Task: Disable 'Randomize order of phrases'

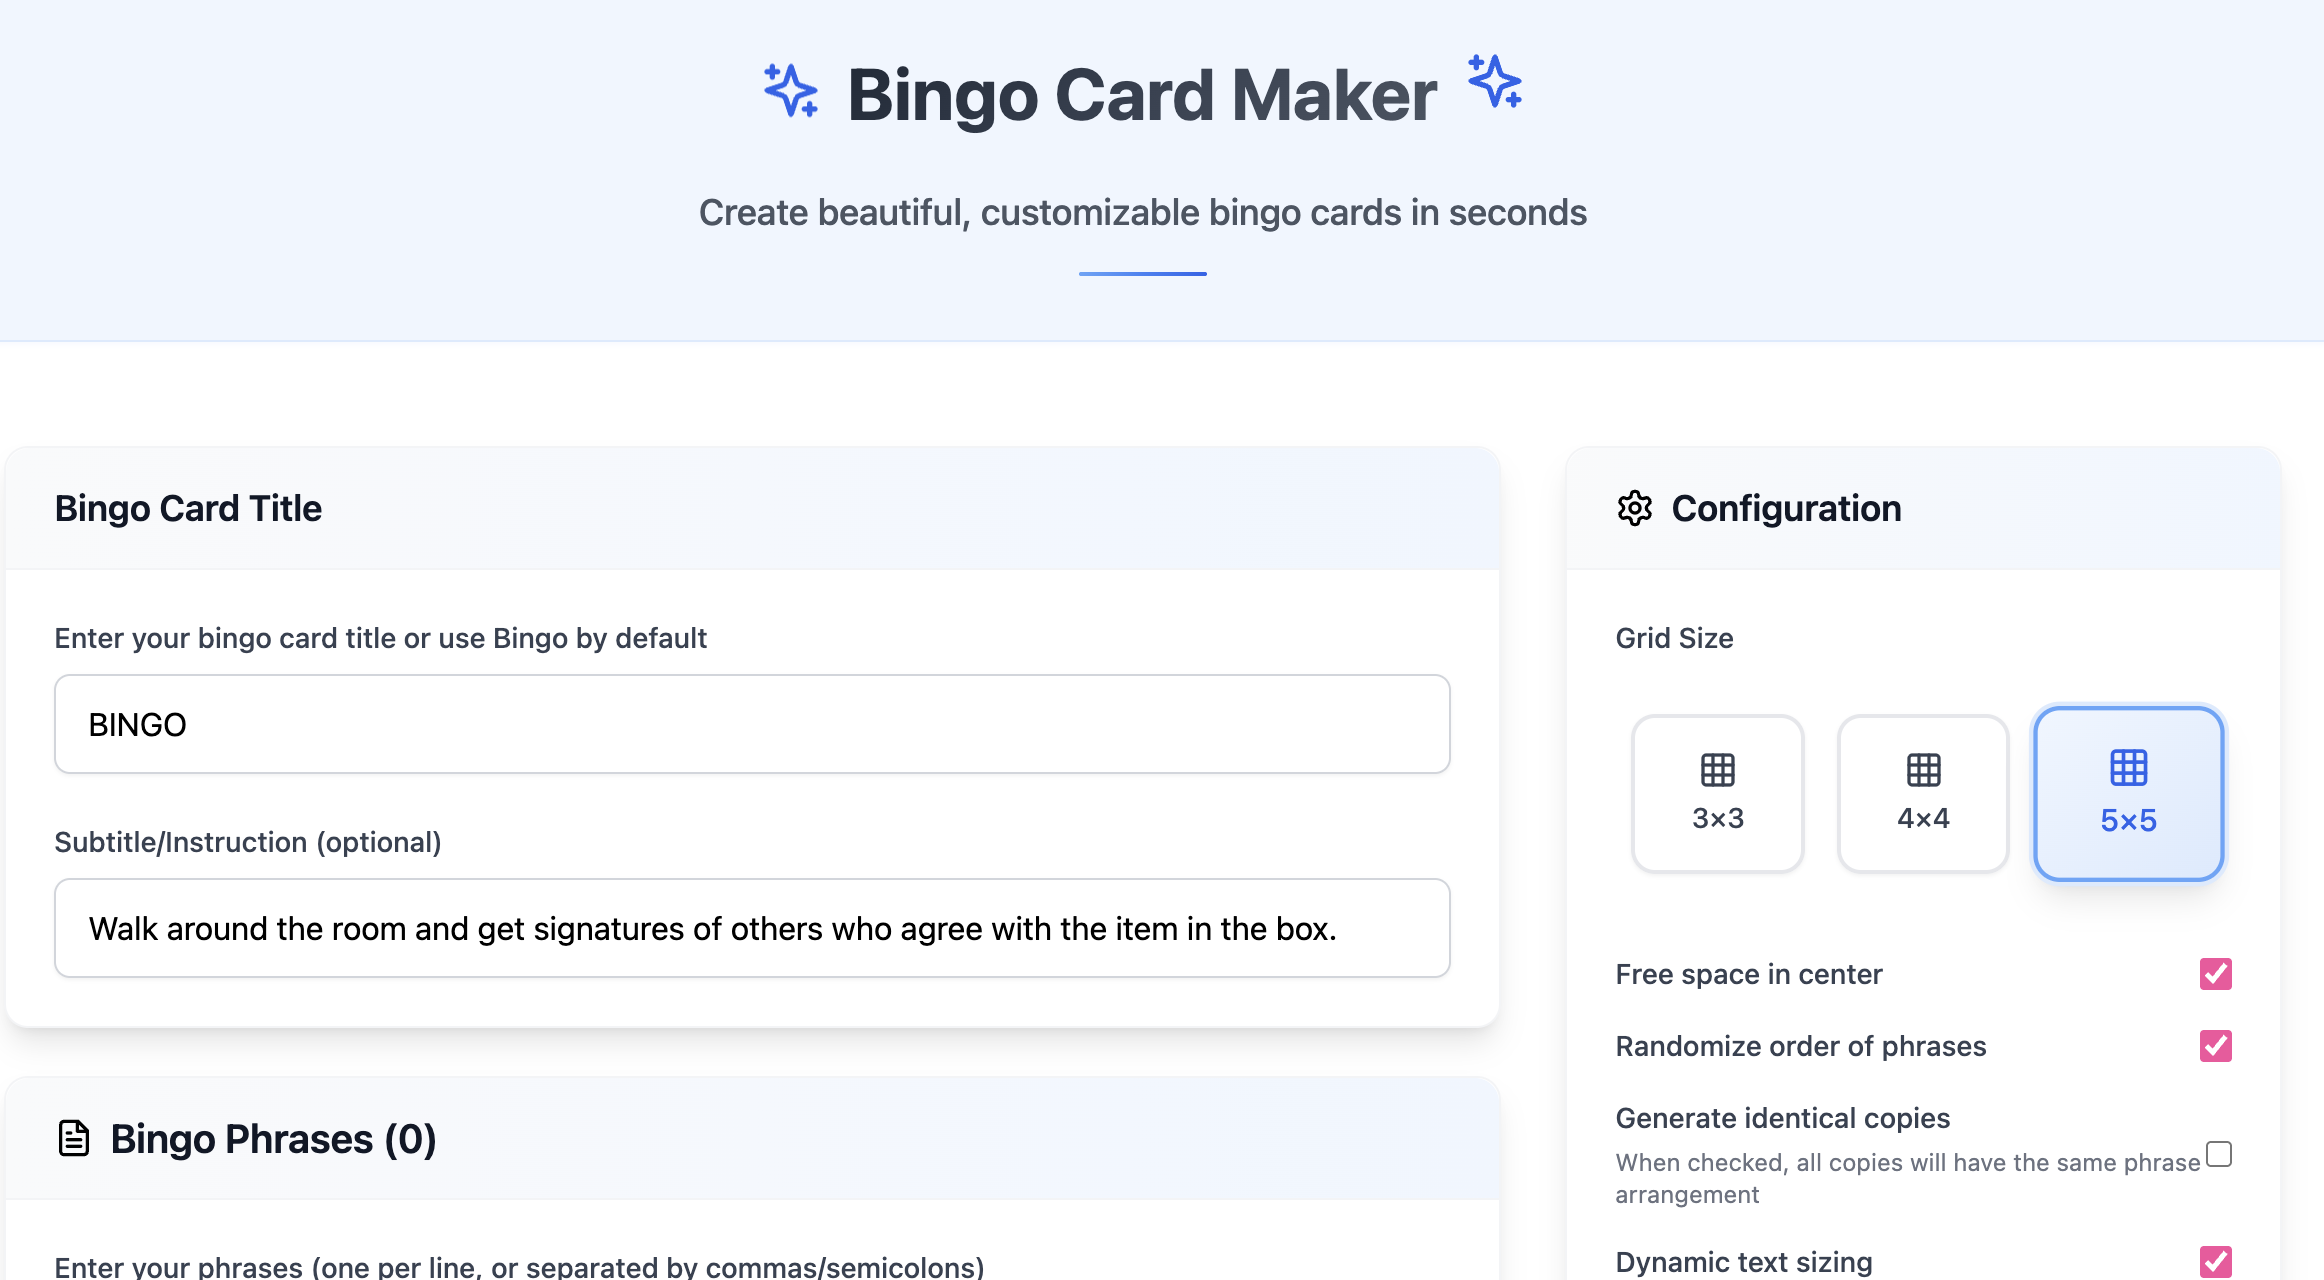Action: coord(2217,1046)
